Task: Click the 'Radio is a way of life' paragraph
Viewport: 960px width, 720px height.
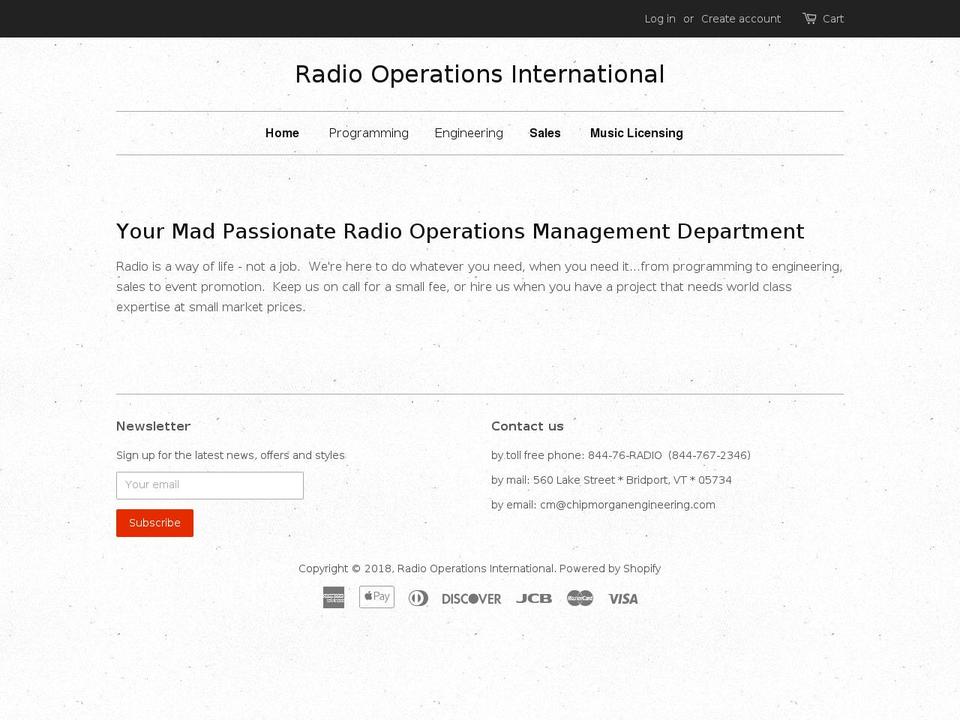Action: (x=479, y=287)
